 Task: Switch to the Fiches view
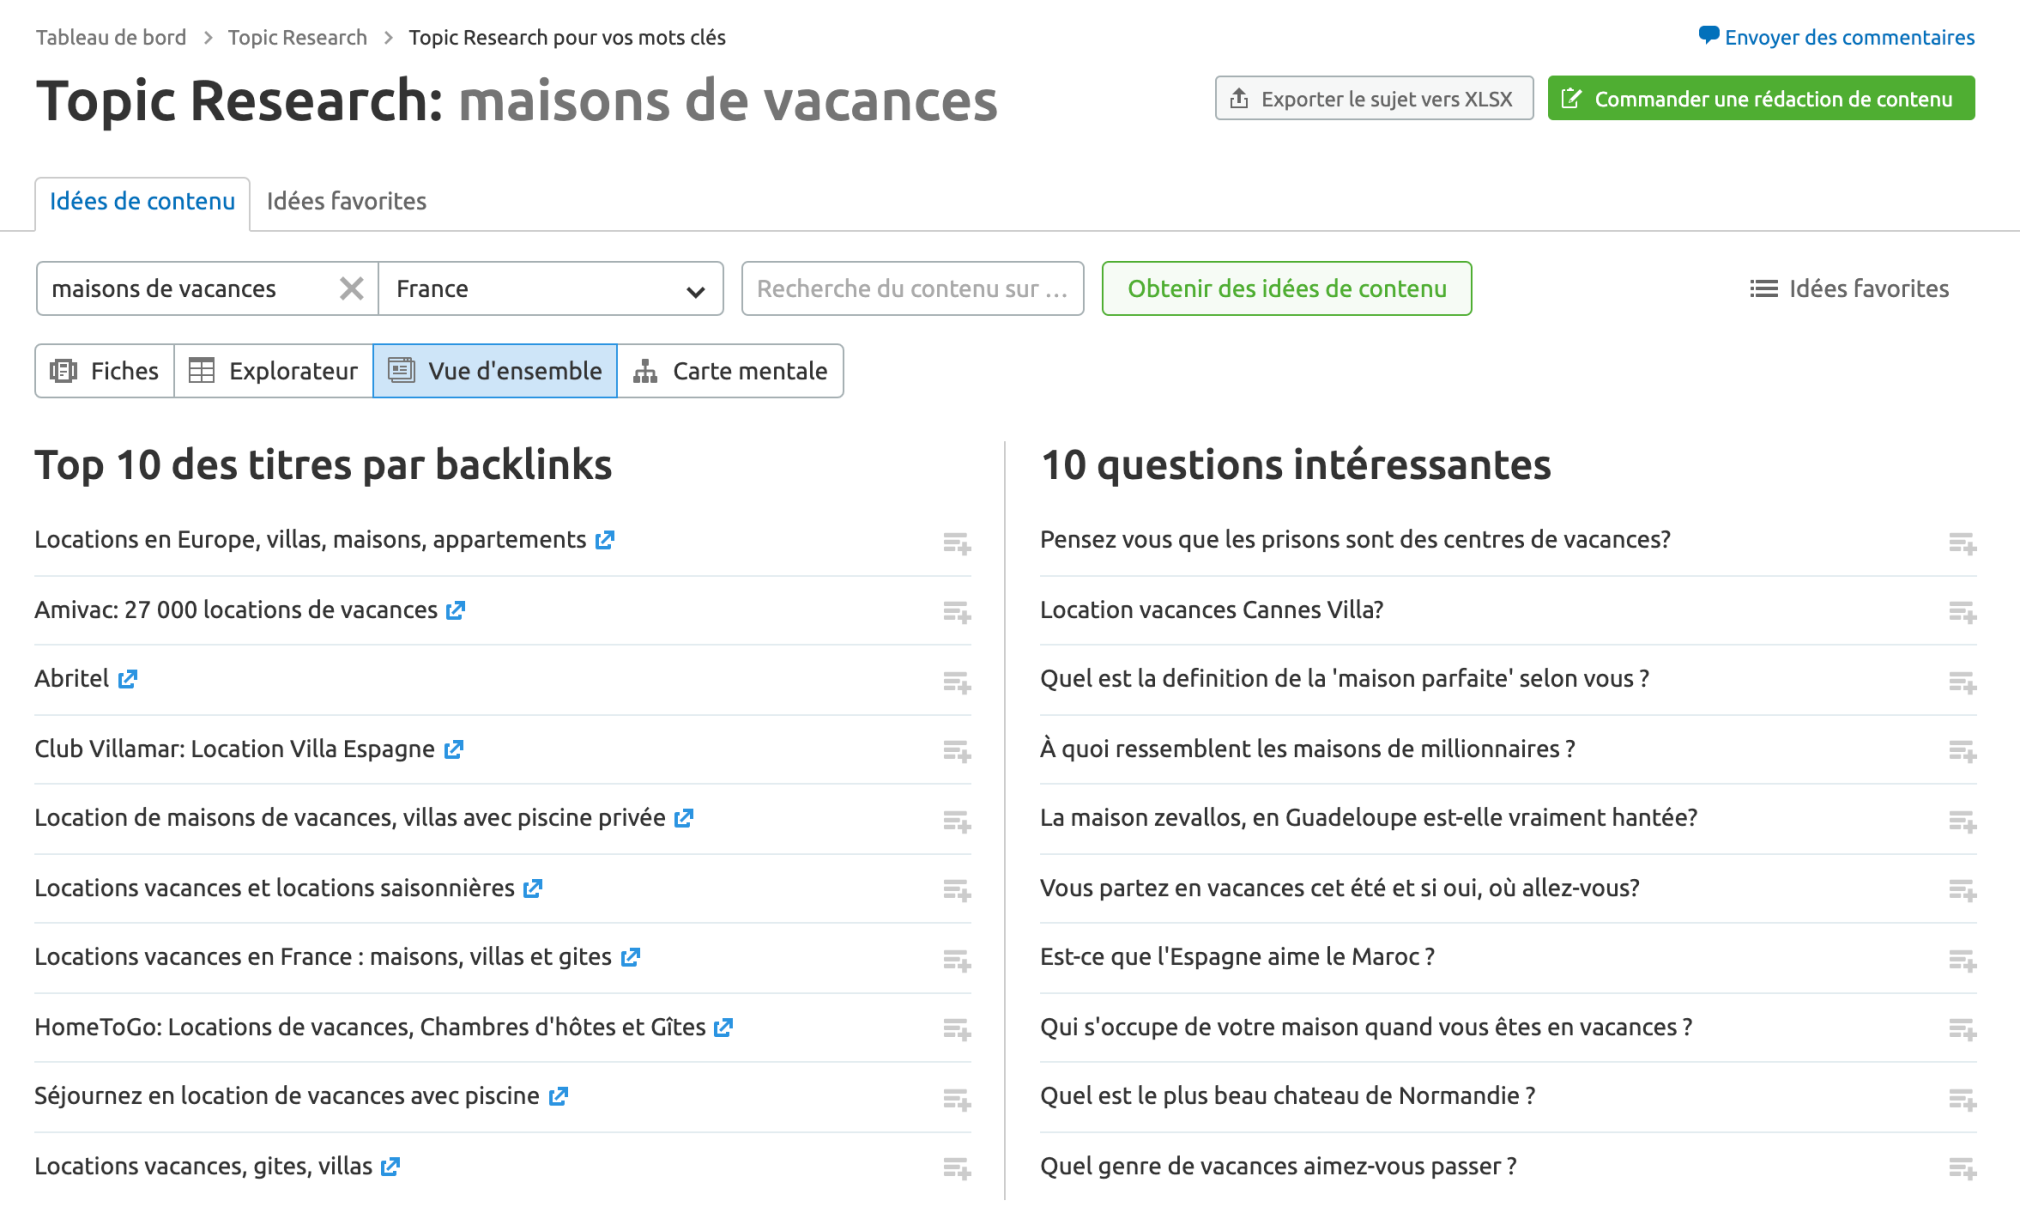point(104,371)
